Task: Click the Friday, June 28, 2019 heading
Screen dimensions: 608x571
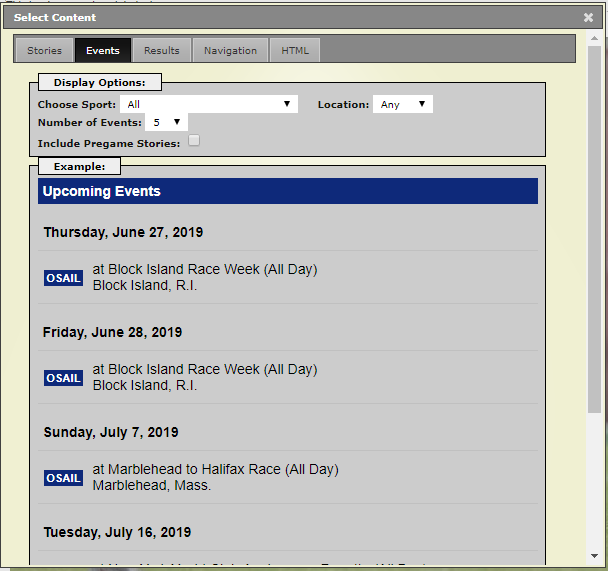Action: (112, 332)
